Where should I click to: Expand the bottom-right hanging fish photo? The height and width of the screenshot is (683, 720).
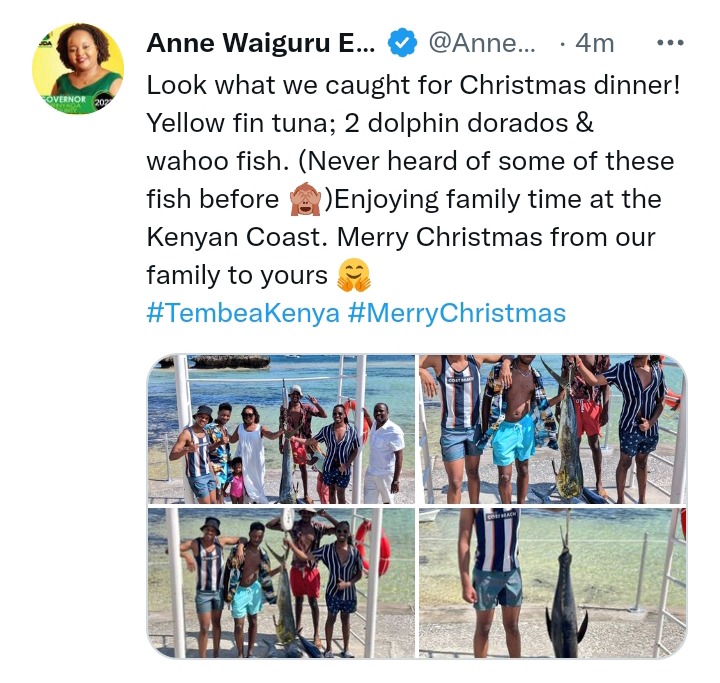[552, 582]
